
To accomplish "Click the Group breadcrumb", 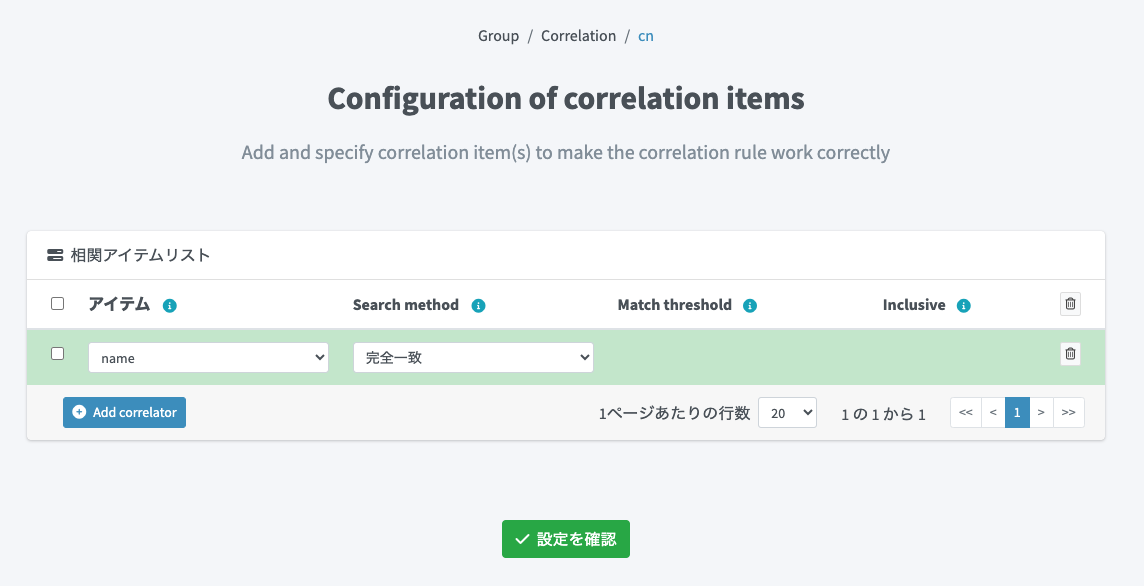I will [498, 36].
